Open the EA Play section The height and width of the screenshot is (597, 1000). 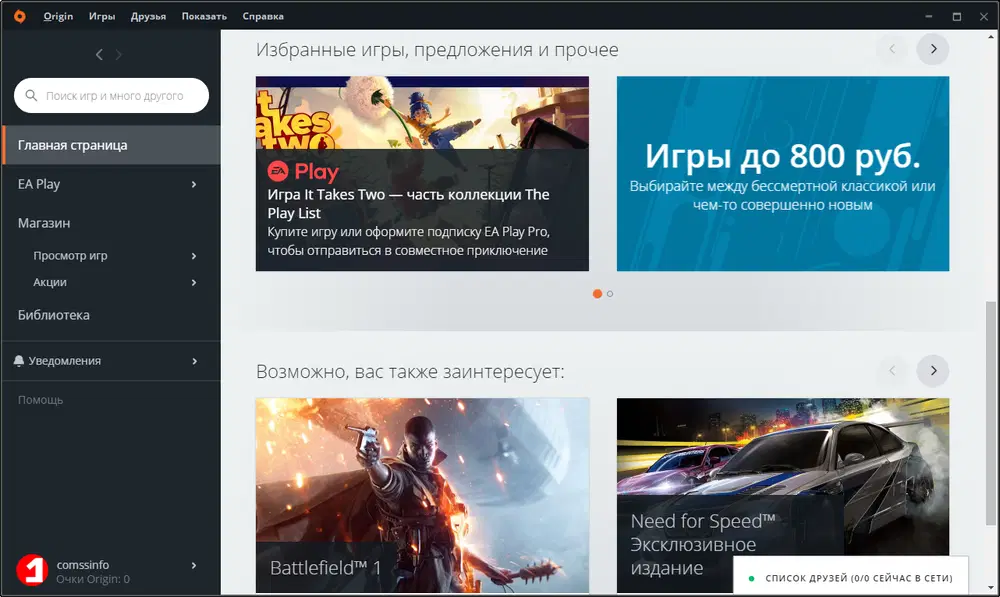(39, 184)
